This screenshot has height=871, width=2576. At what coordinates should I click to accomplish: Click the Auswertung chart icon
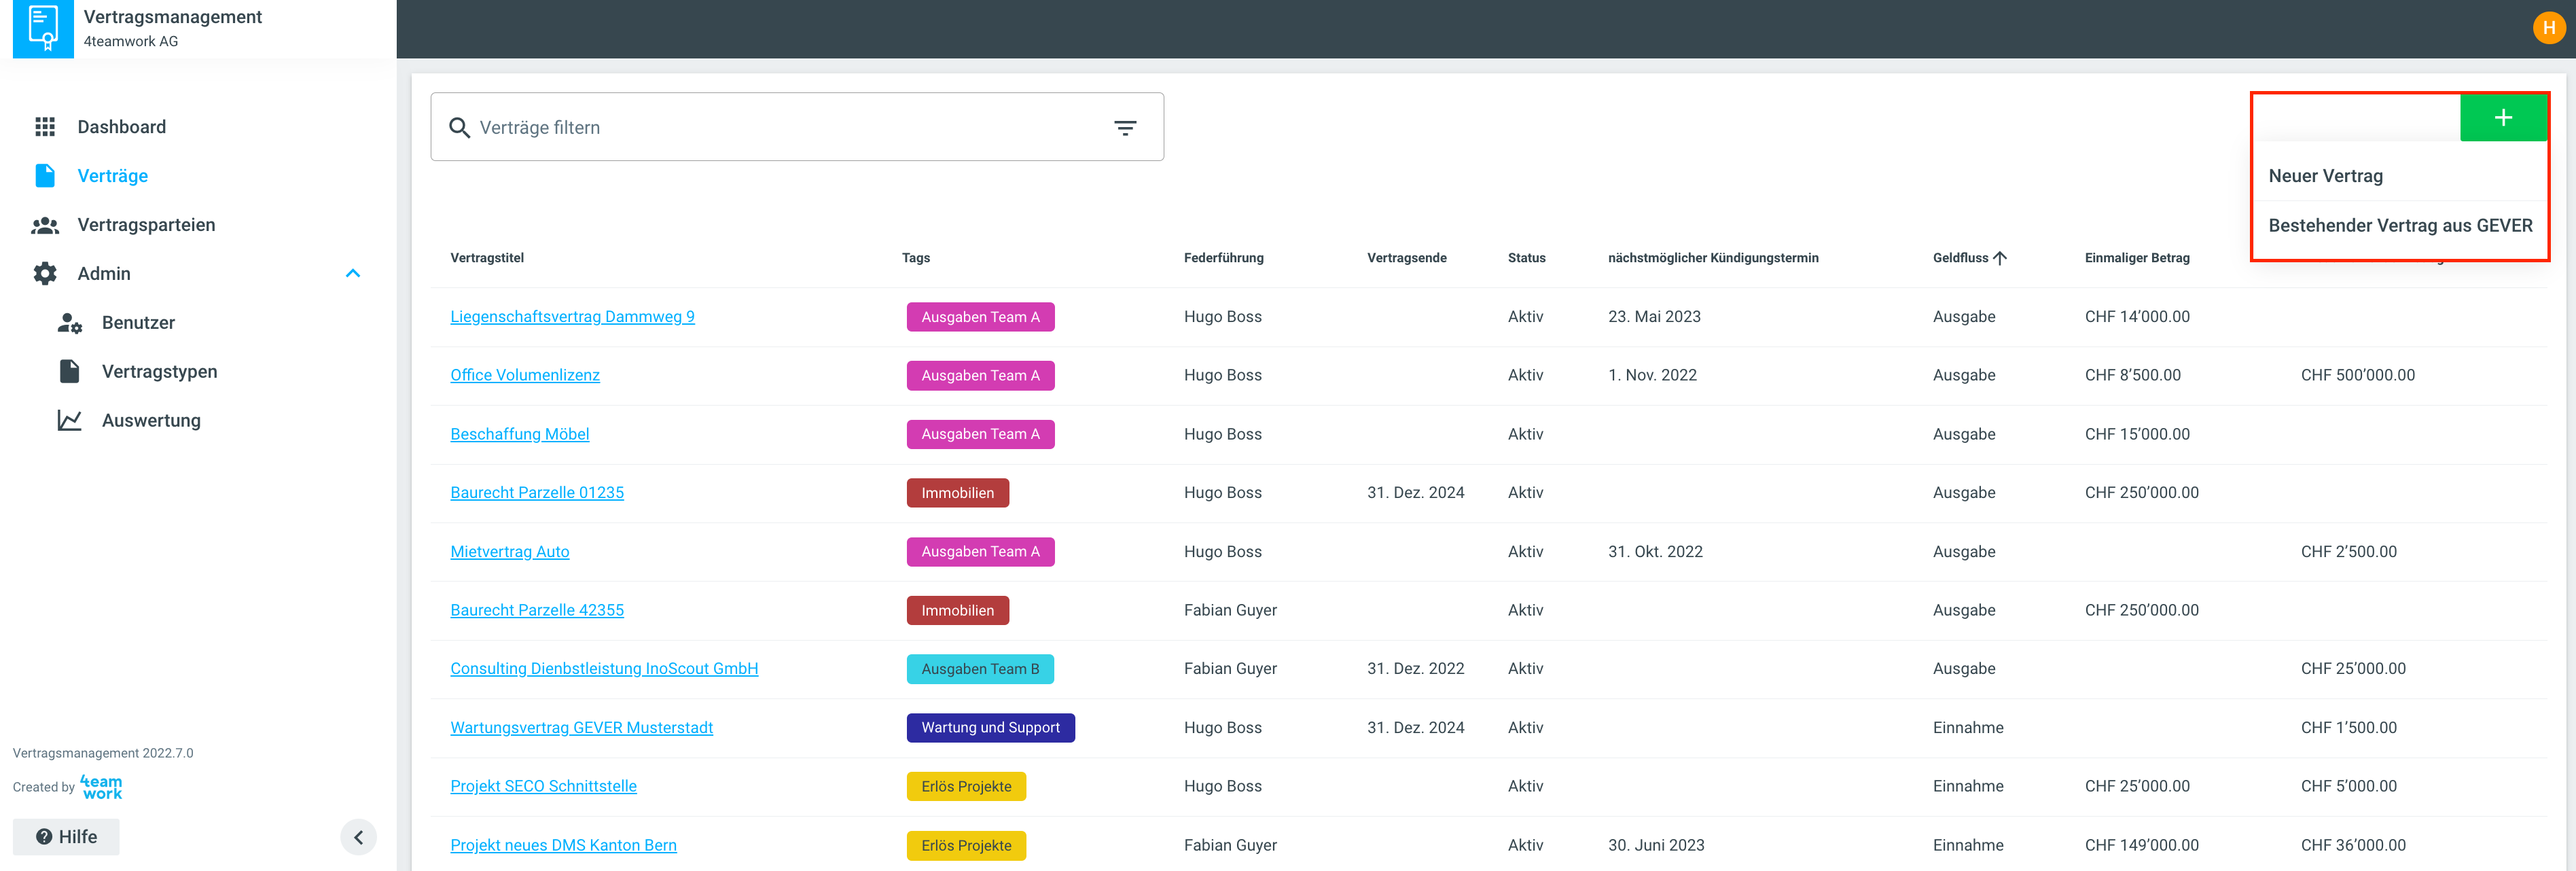coord(69,421)
